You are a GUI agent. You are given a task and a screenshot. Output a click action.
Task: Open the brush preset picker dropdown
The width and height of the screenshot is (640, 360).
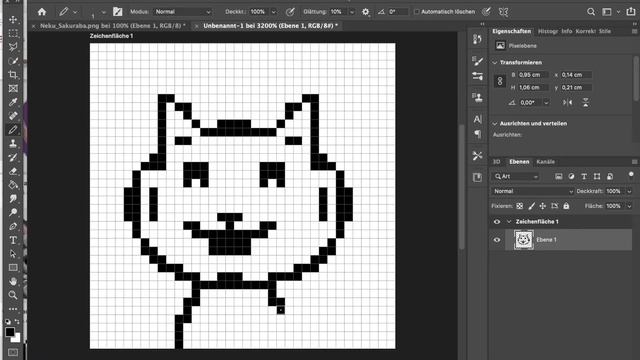[x=104, y=12]
